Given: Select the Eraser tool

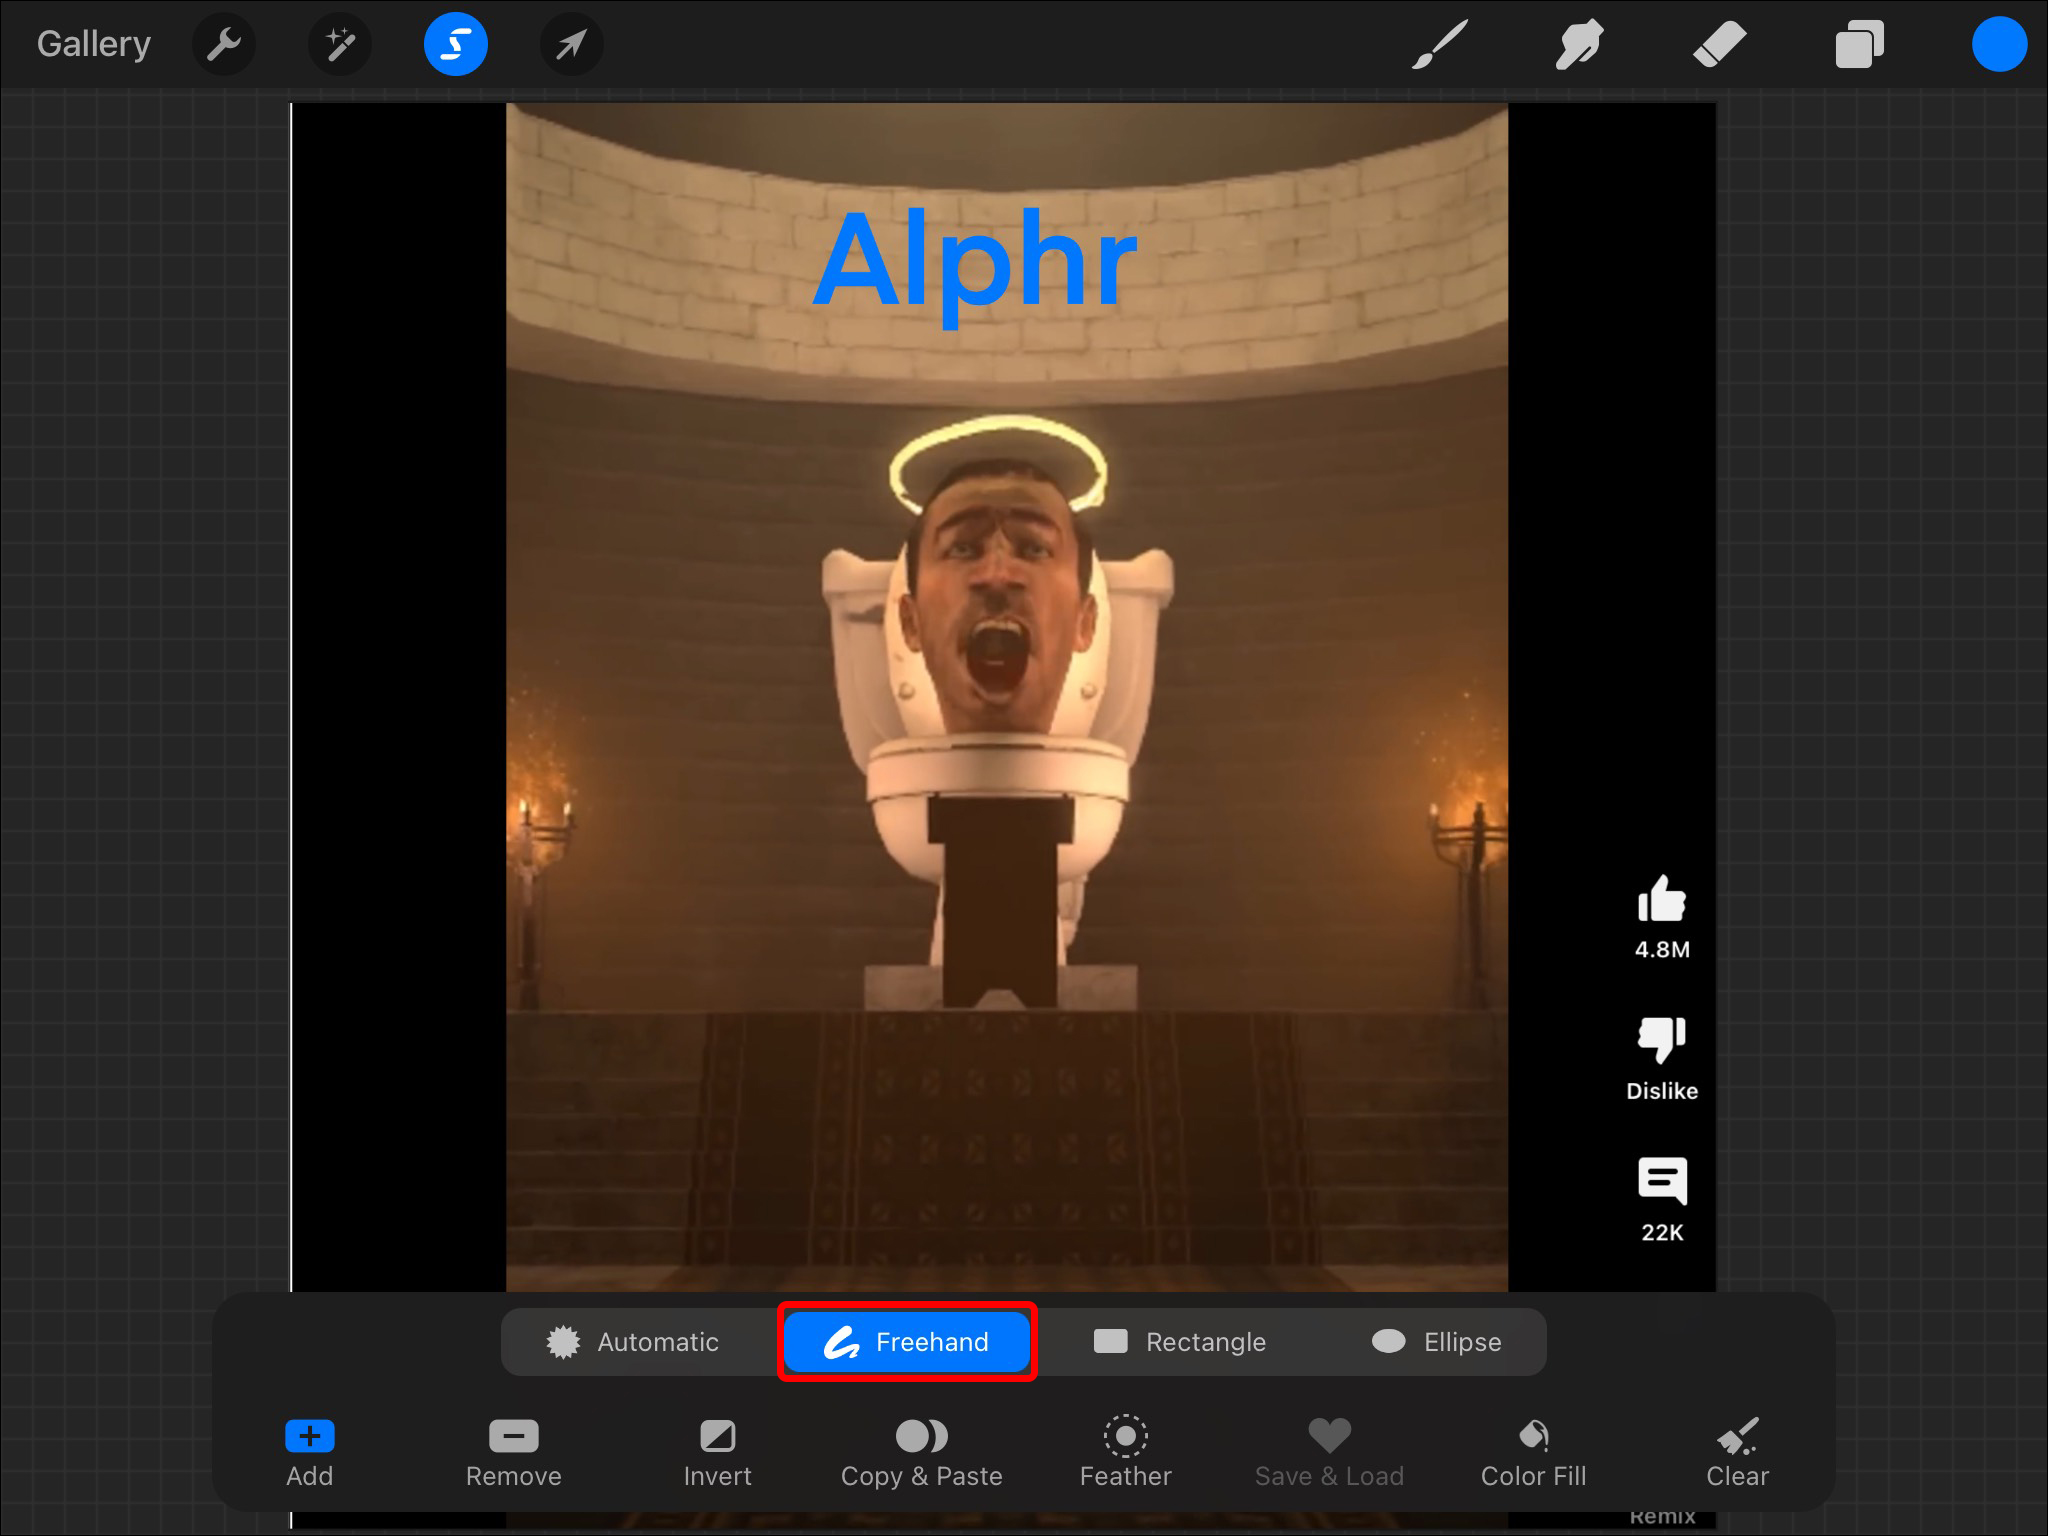Looking at the screenshot, I should click(1719, 44).
